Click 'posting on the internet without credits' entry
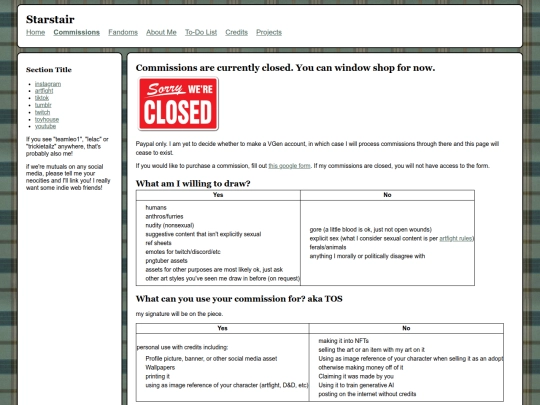The height and width of the screenshot is (405, 540). click(x=367, y=394)
